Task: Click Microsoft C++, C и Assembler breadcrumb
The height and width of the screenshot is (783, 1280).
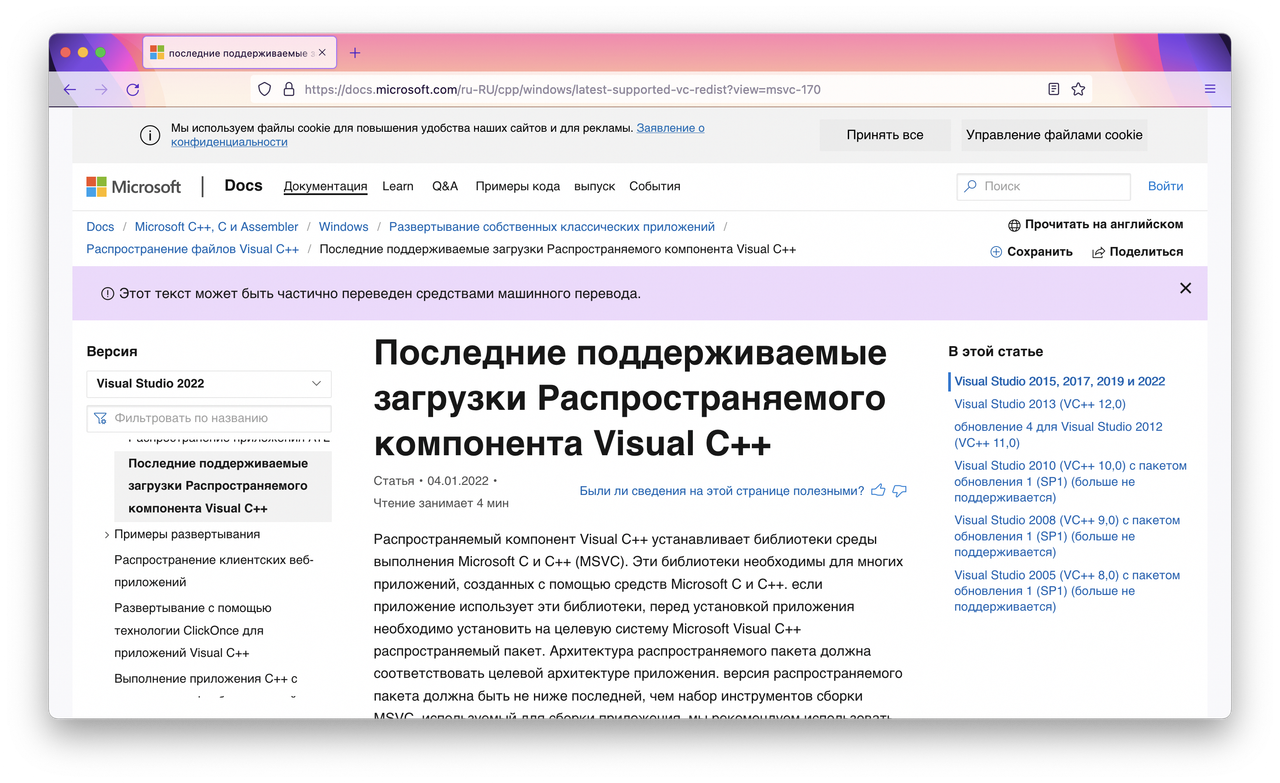Action: 216,227
